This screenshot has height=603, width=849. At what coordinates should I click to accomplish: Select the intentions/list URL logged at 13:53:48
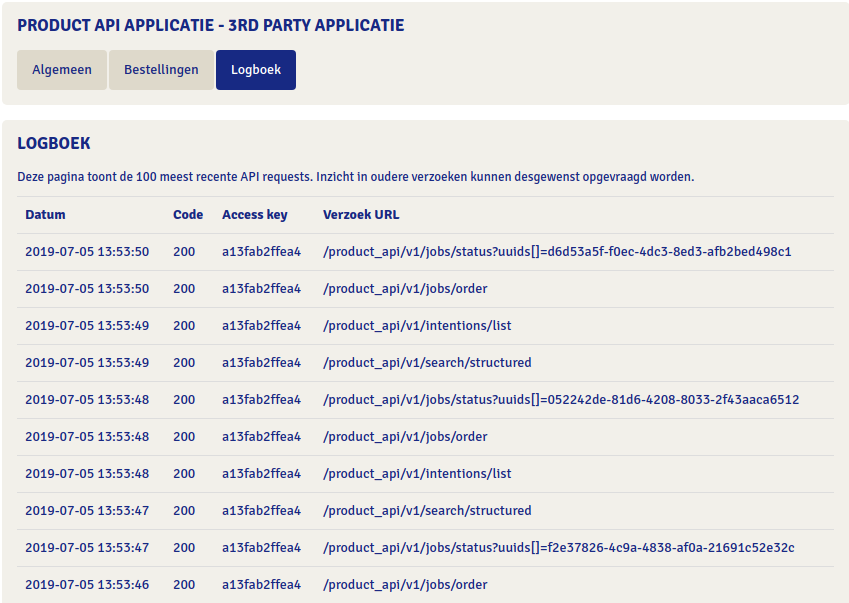417,474
